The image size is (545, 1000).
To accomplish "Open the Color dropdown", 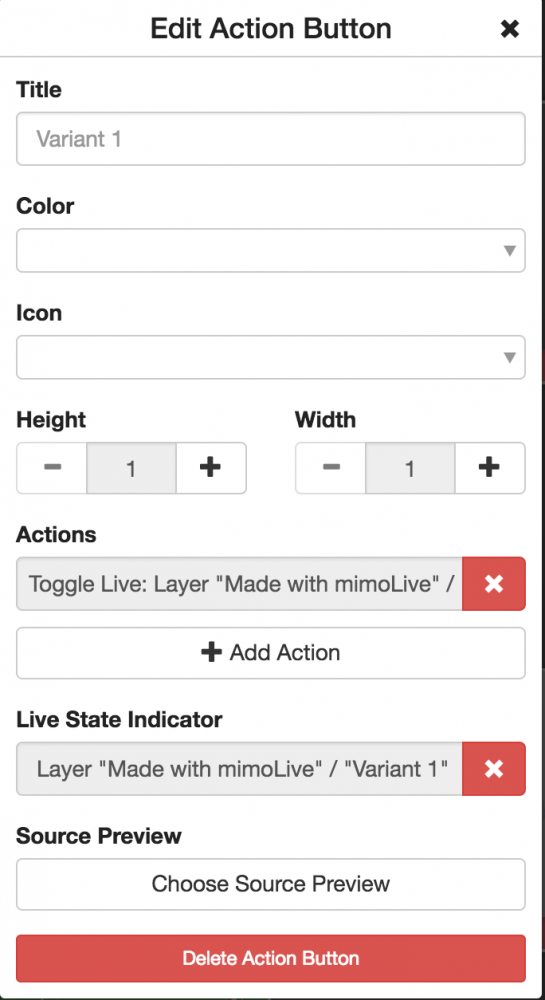I will (x=271, y=251).
